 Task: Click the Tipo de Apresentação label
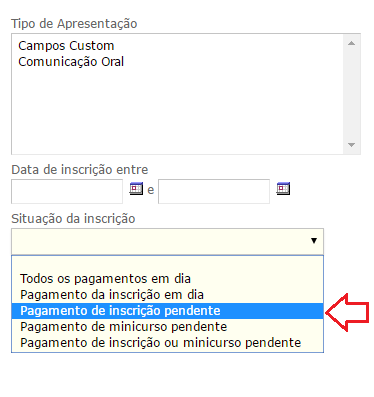74,24
